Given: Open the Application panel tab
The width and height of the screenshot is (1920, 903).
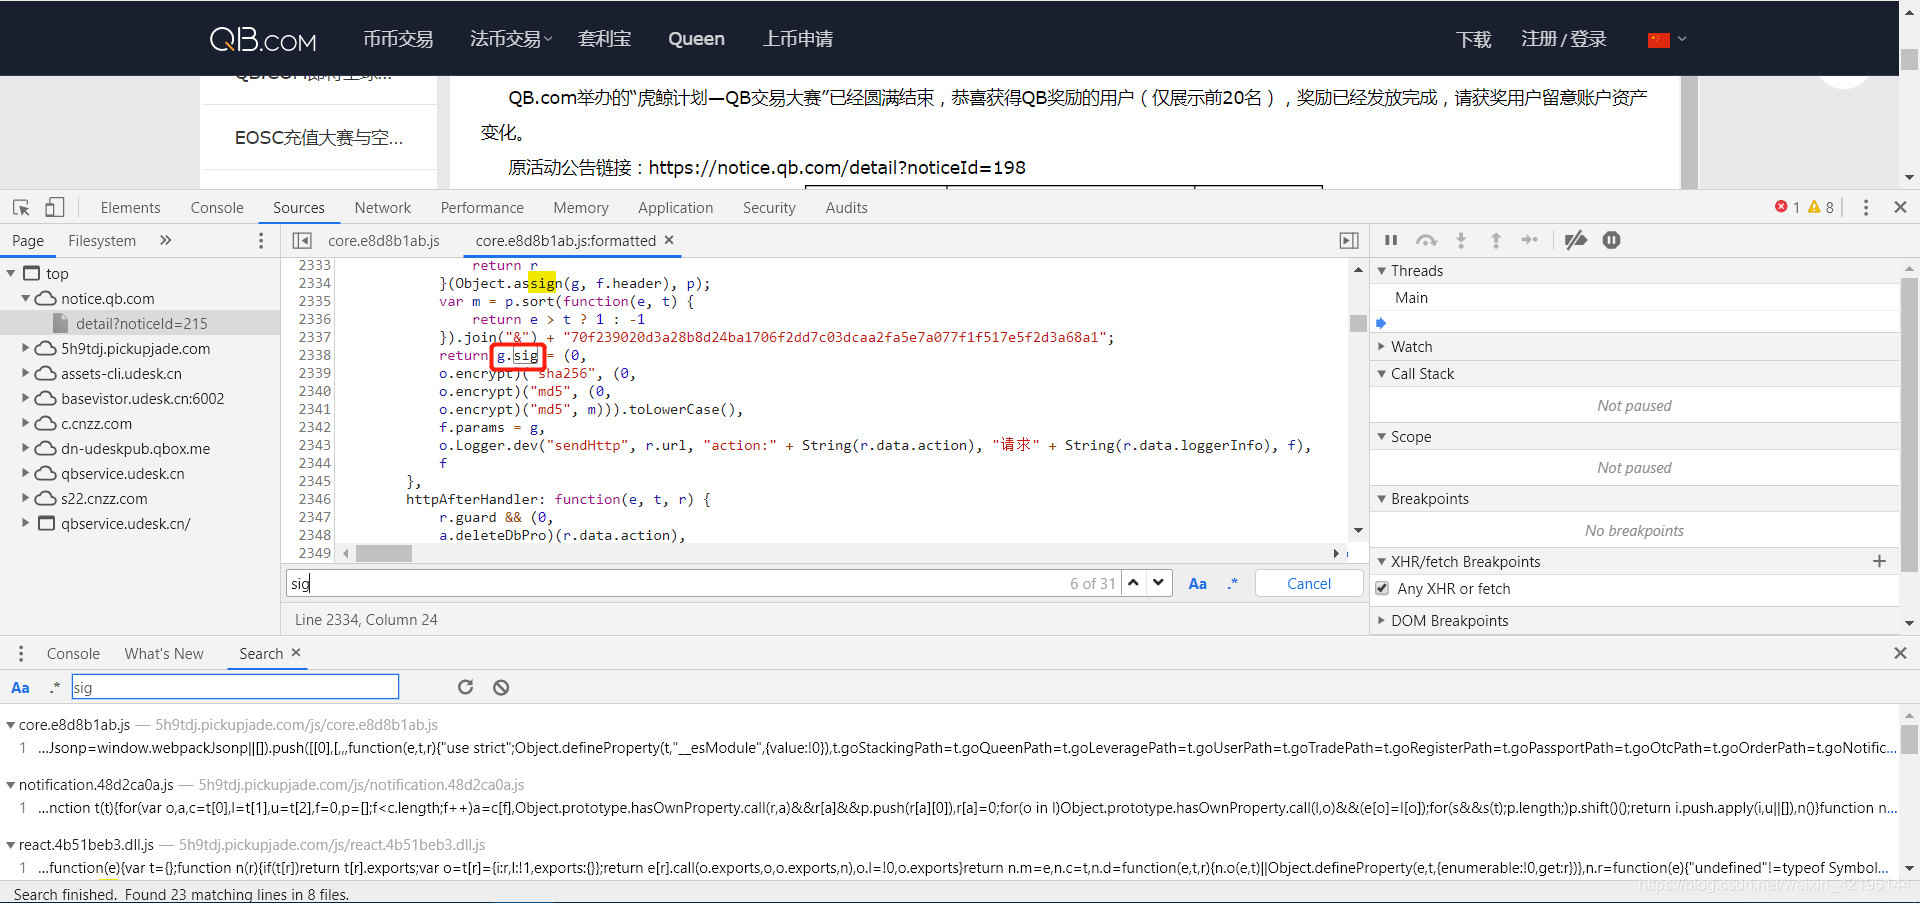Looking at the screenshot, I should (676, 207).
